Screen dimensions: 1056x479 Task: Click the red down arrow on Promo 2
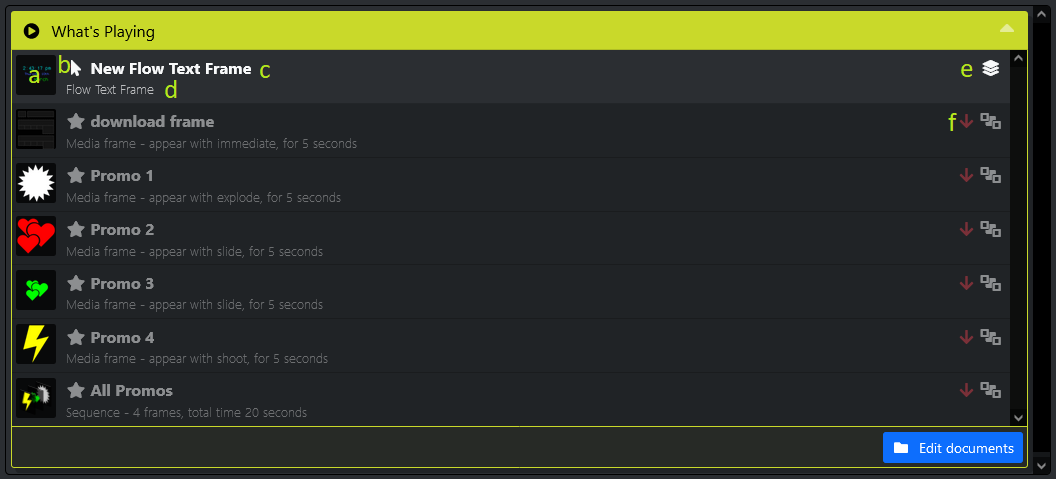[966, 229]
